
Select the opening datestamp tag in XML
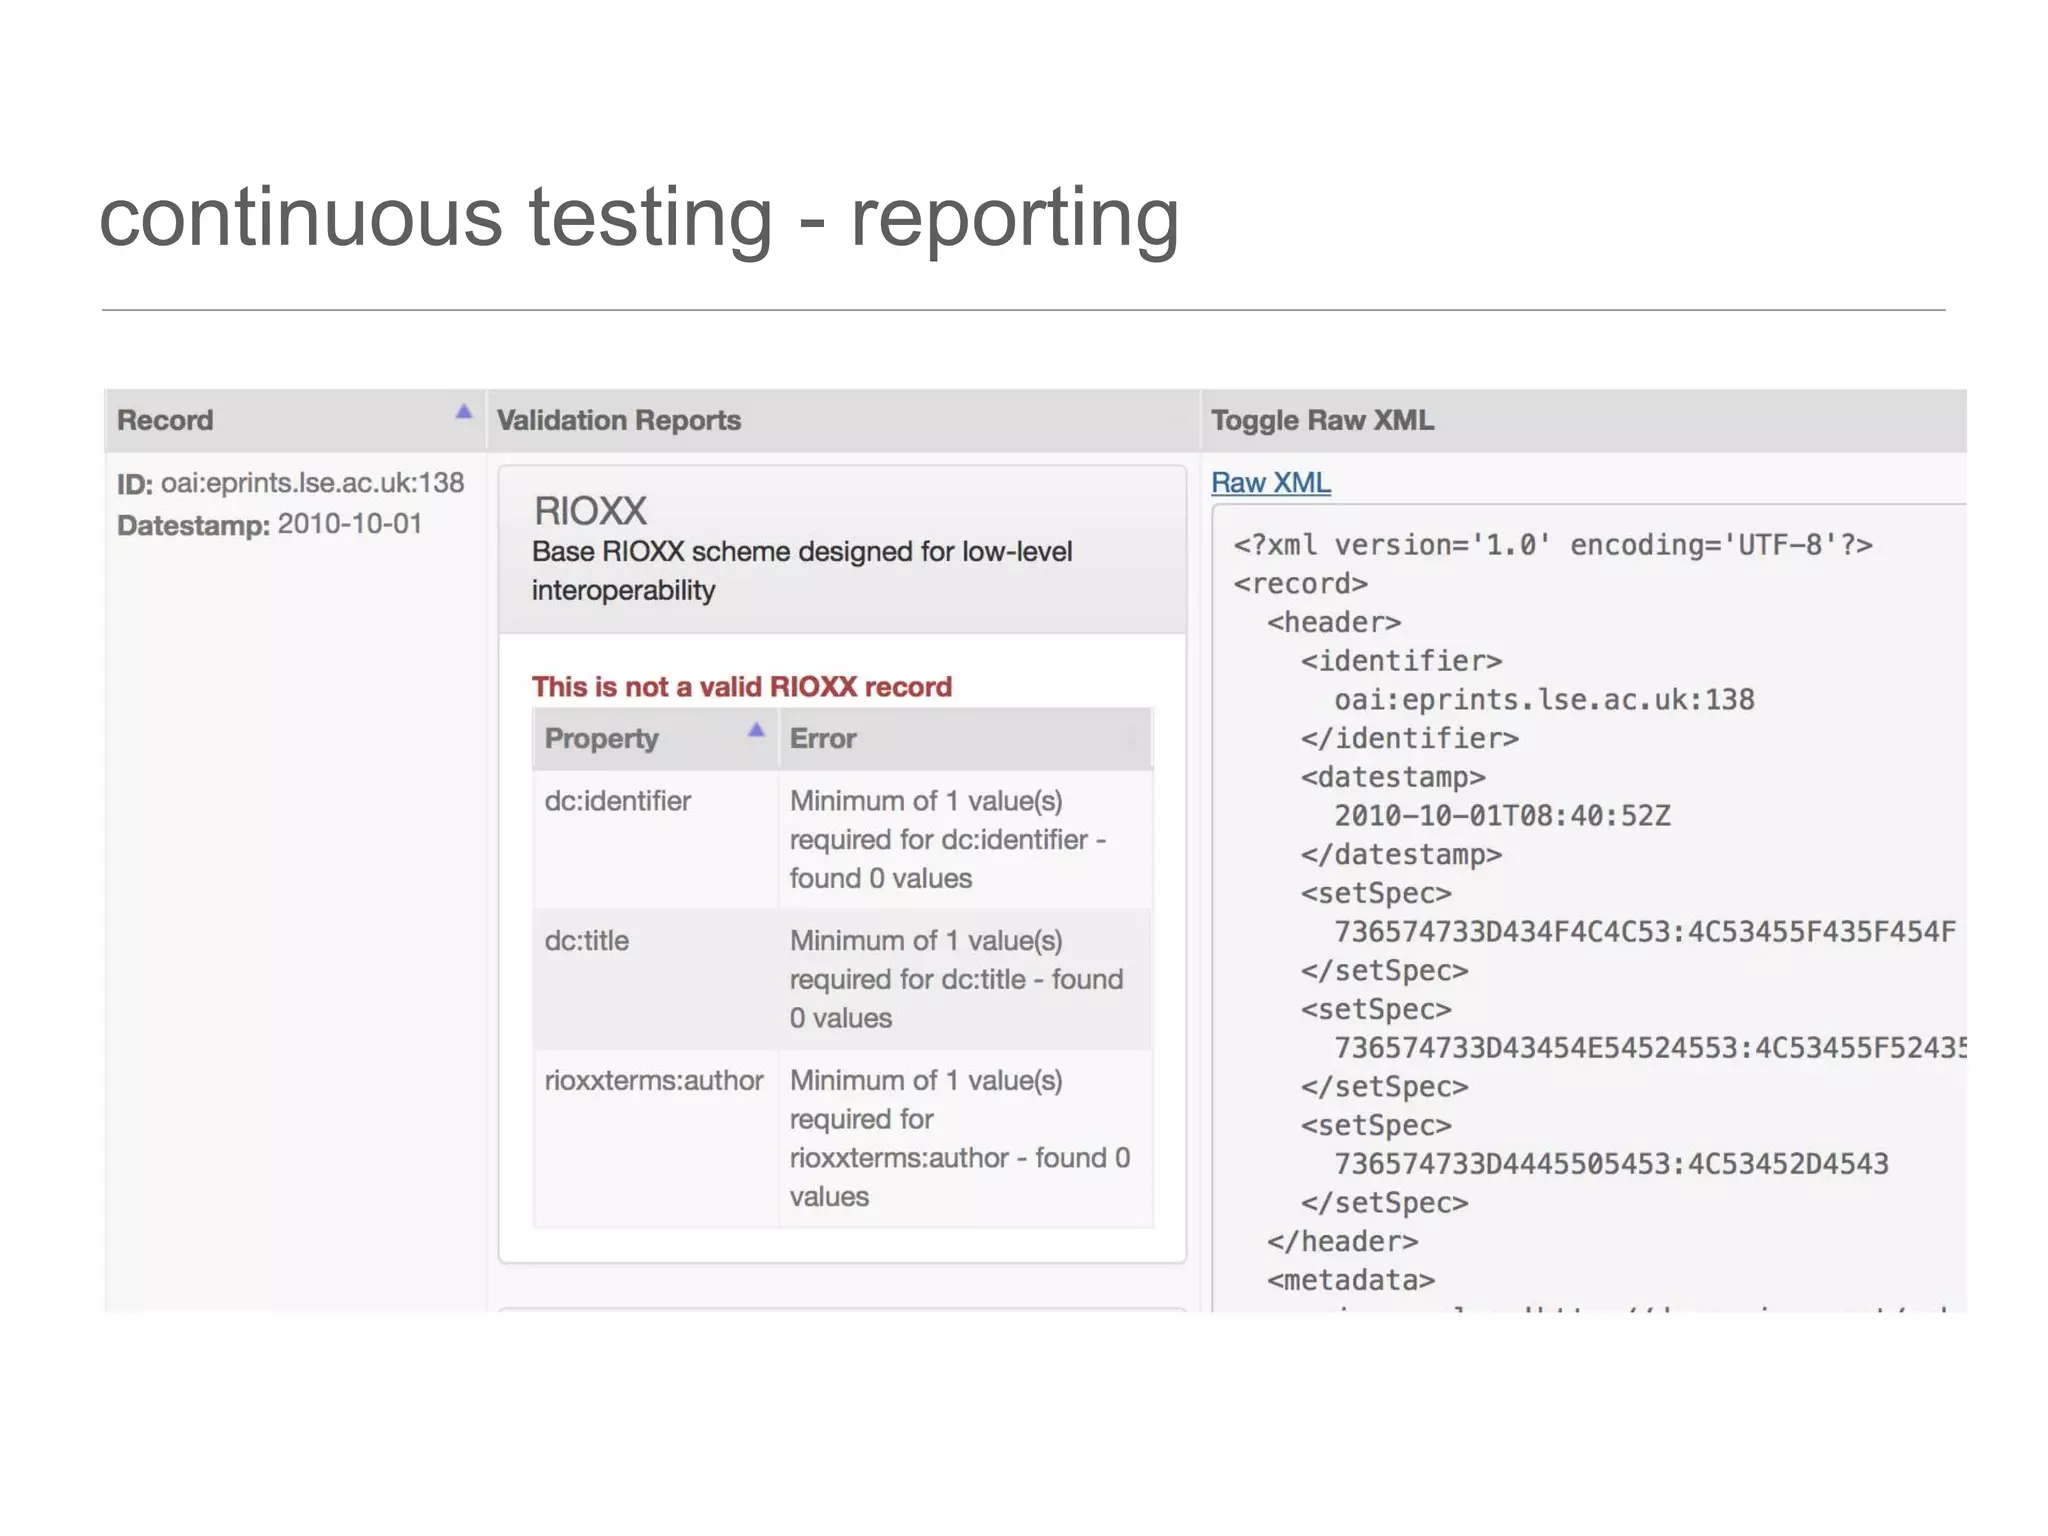pos(1393,777)
